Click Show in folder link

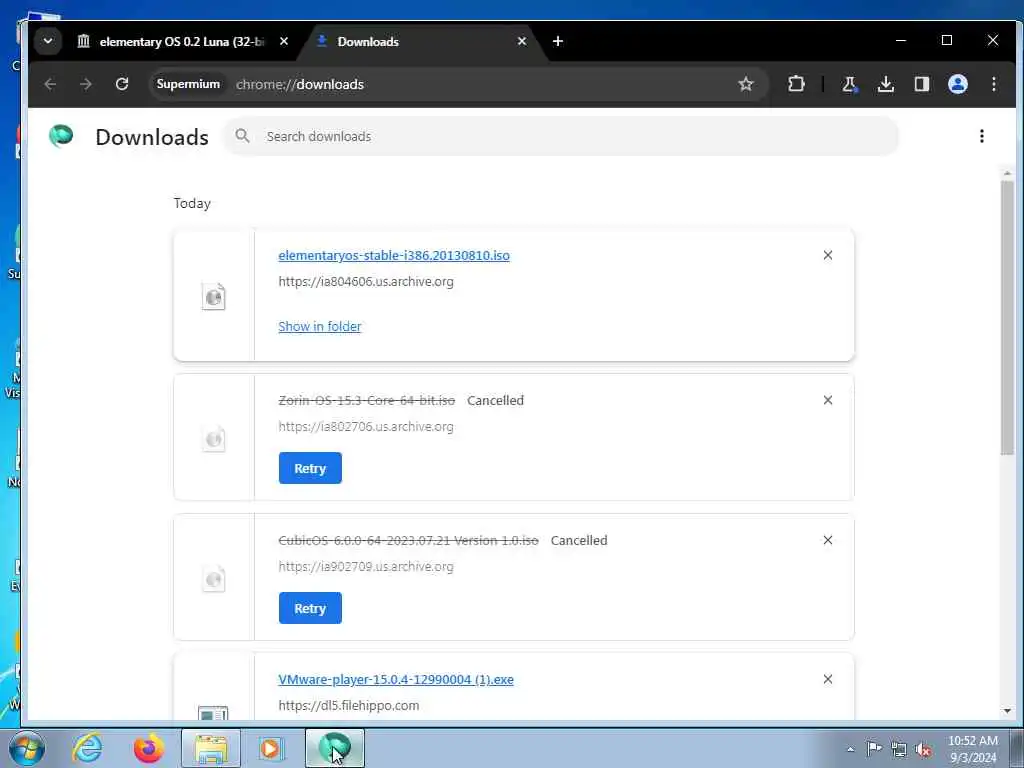pos(319,327)
